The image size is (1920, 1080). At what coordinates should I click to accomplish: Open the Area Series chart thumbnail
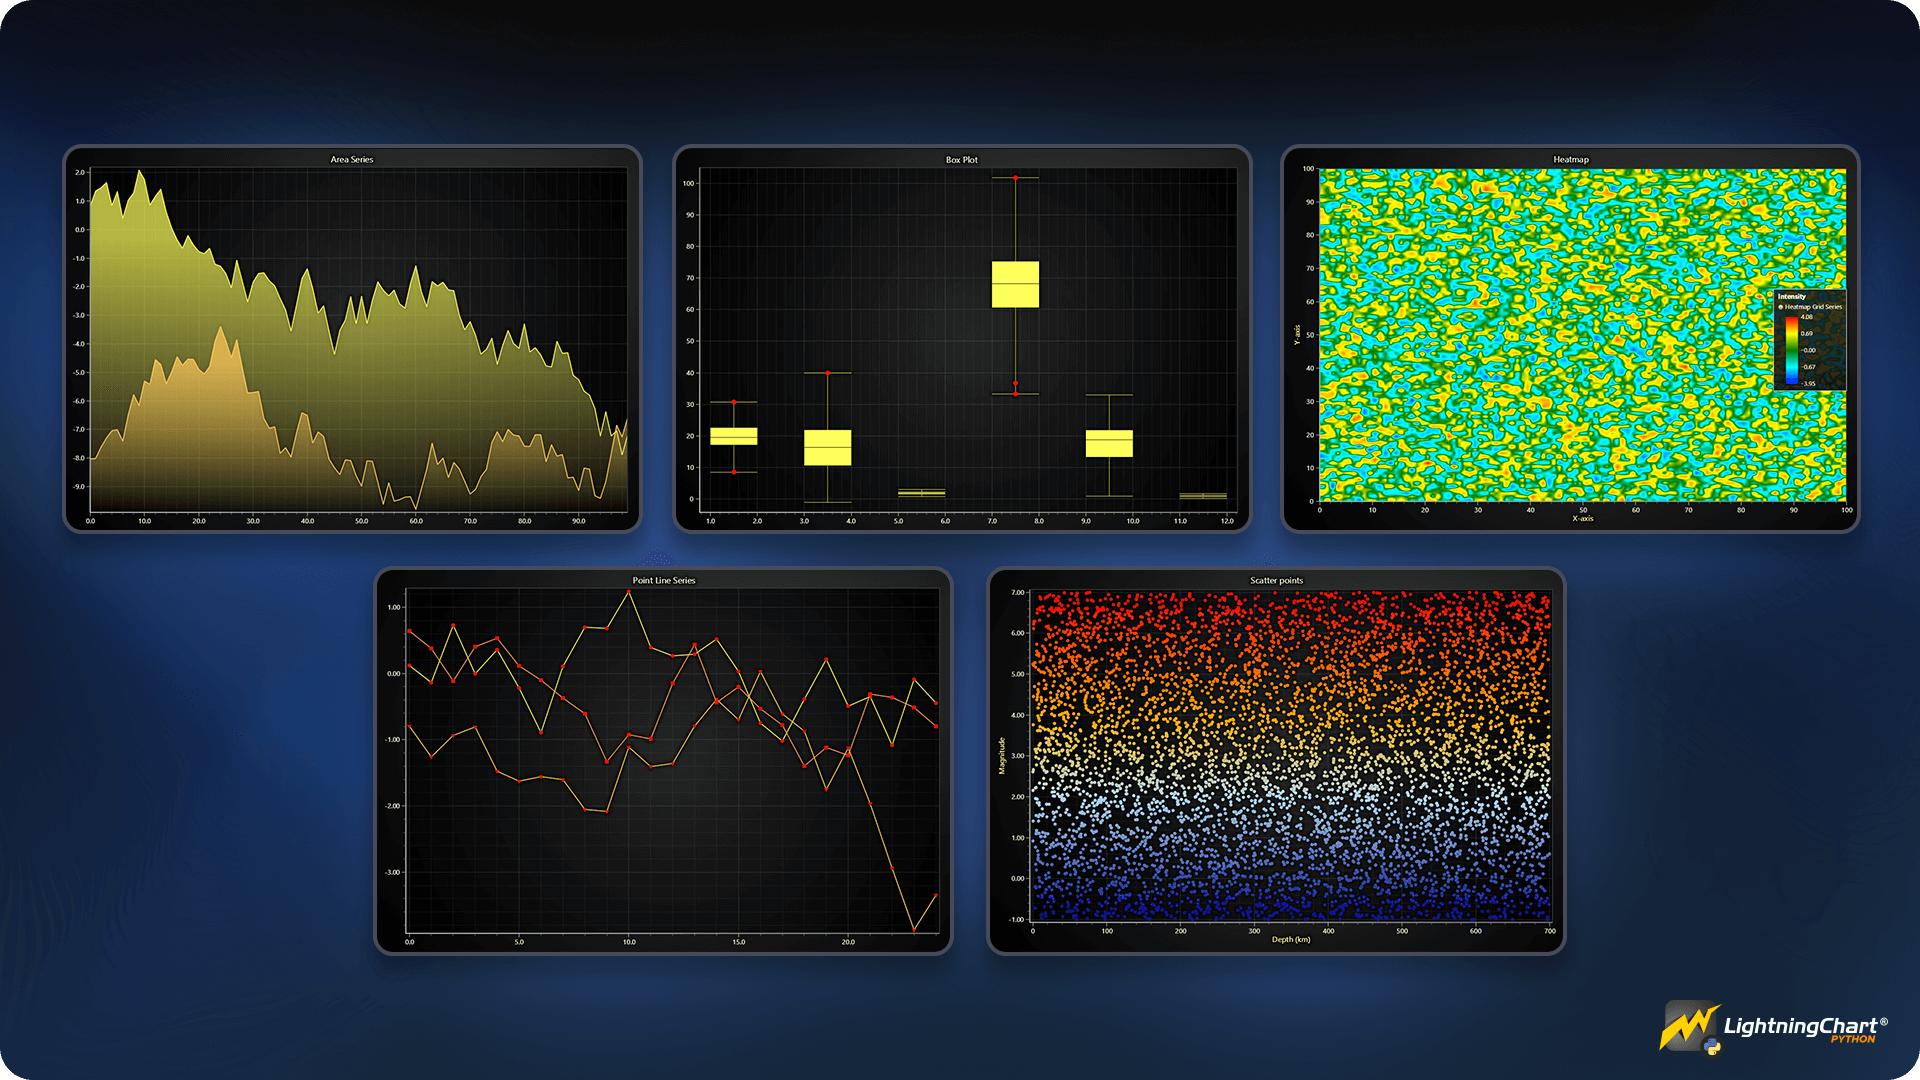pyautogui.click(x=352, y=339)
